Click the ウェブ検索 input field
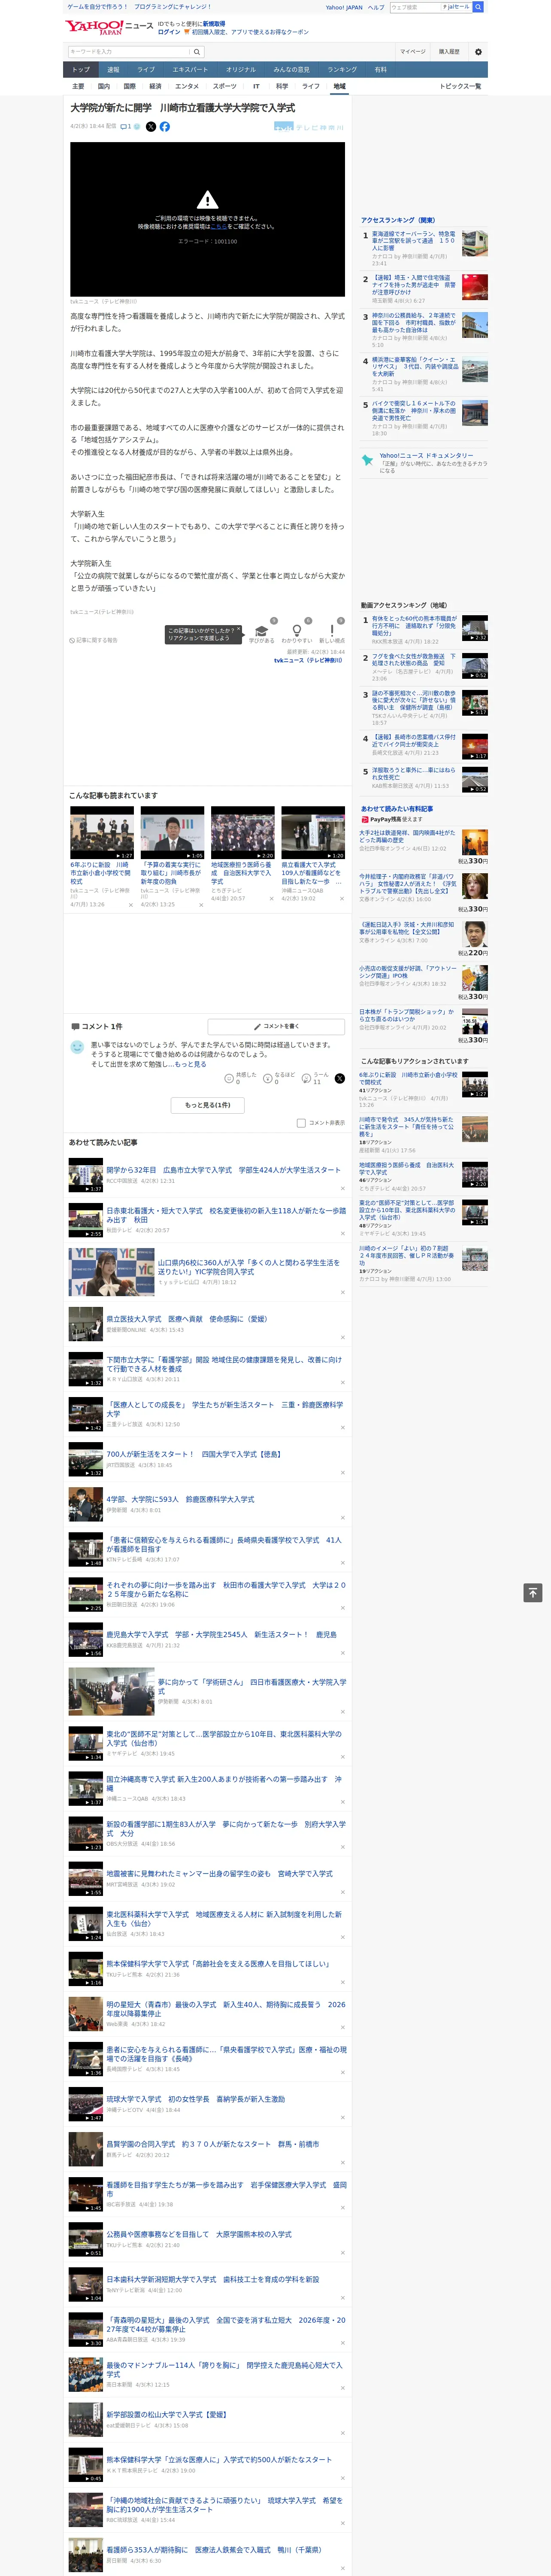 [x=416, y=7]
